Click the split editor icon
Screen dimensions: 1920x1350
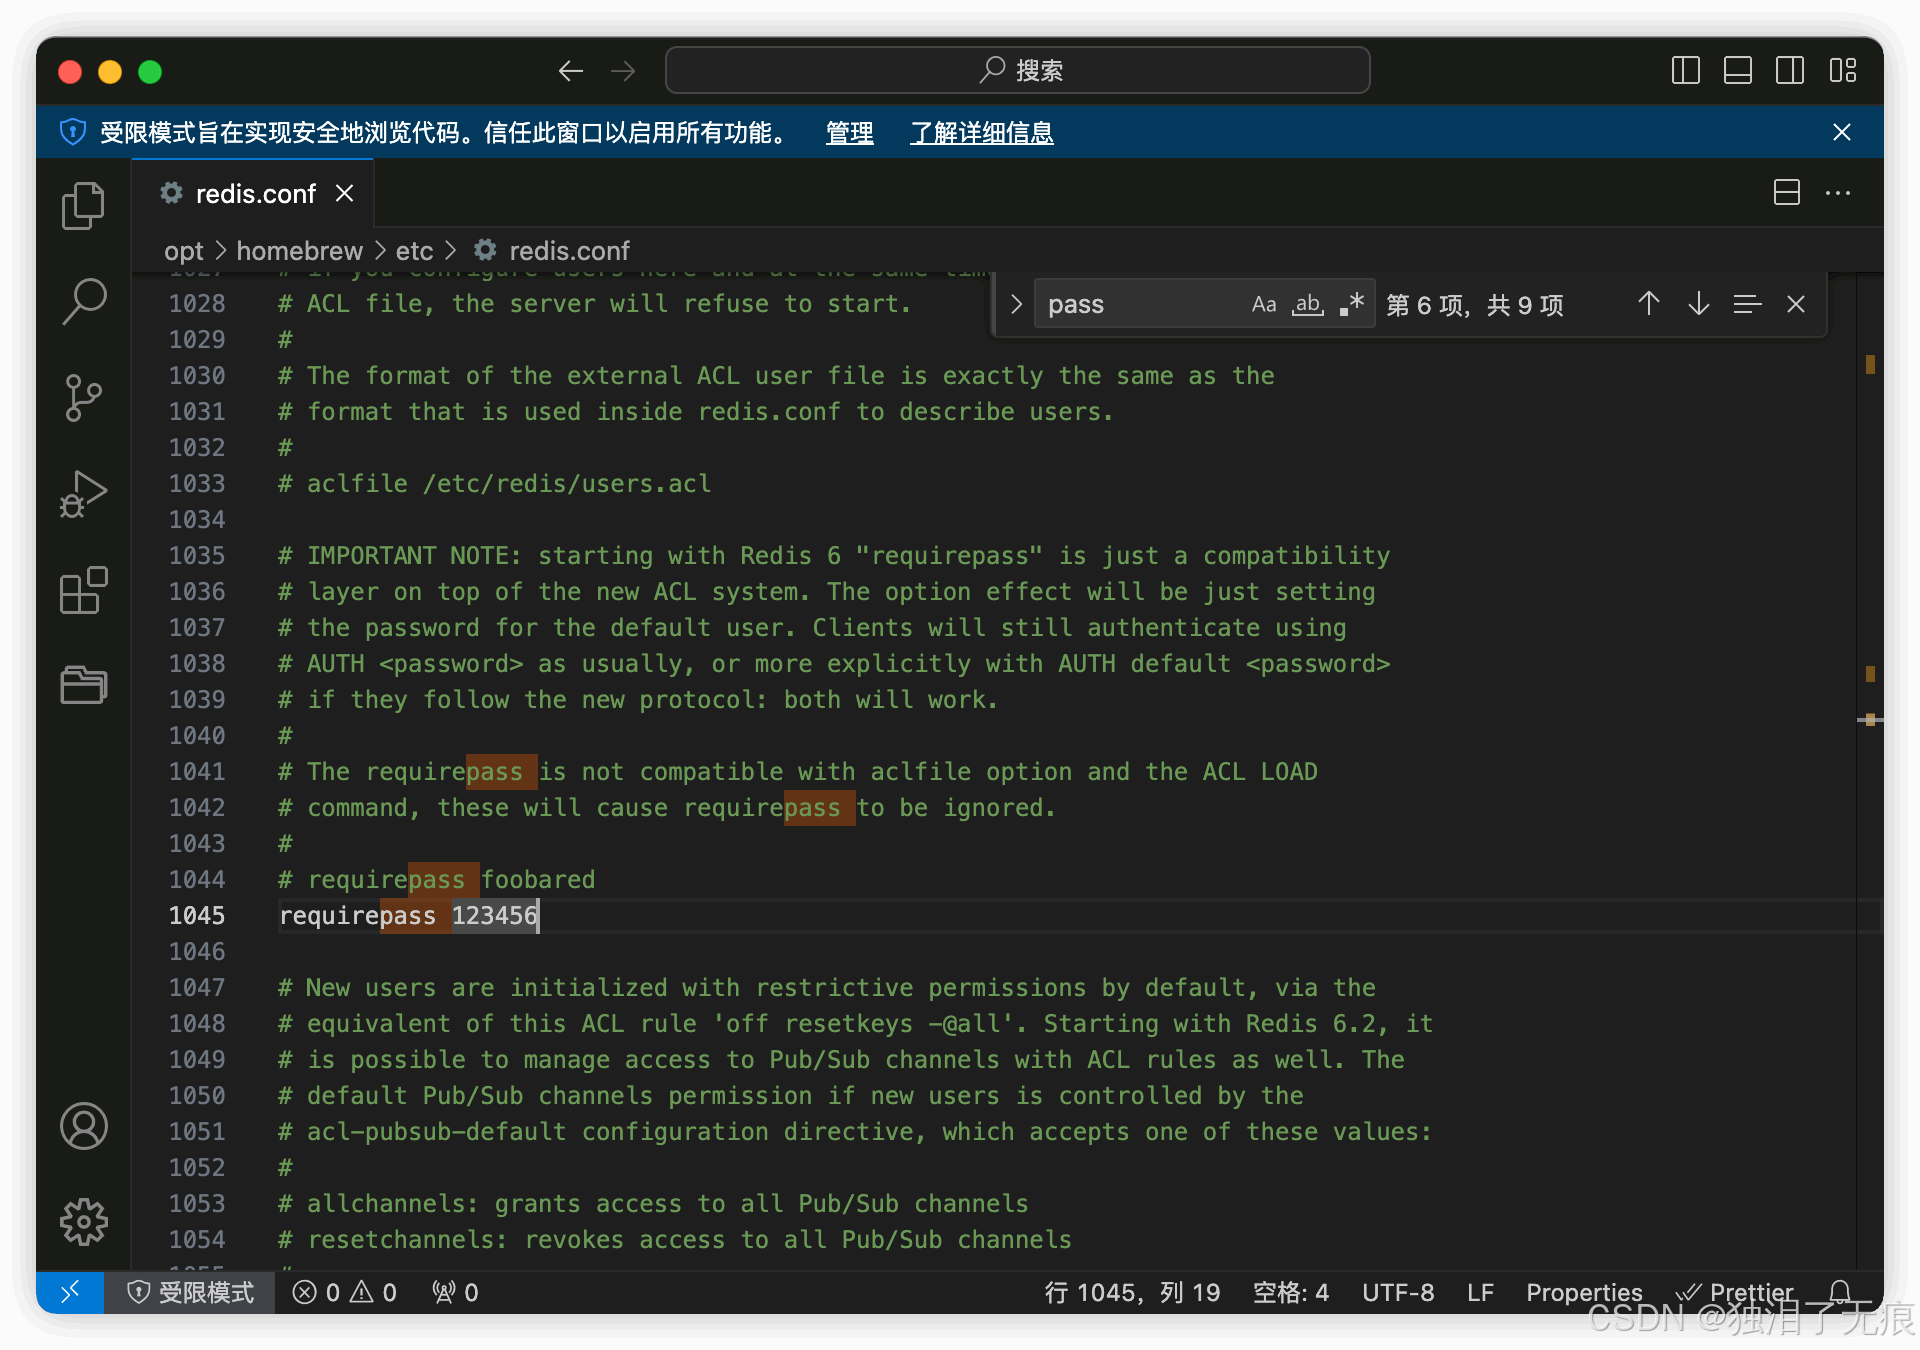click(1786, 193)
